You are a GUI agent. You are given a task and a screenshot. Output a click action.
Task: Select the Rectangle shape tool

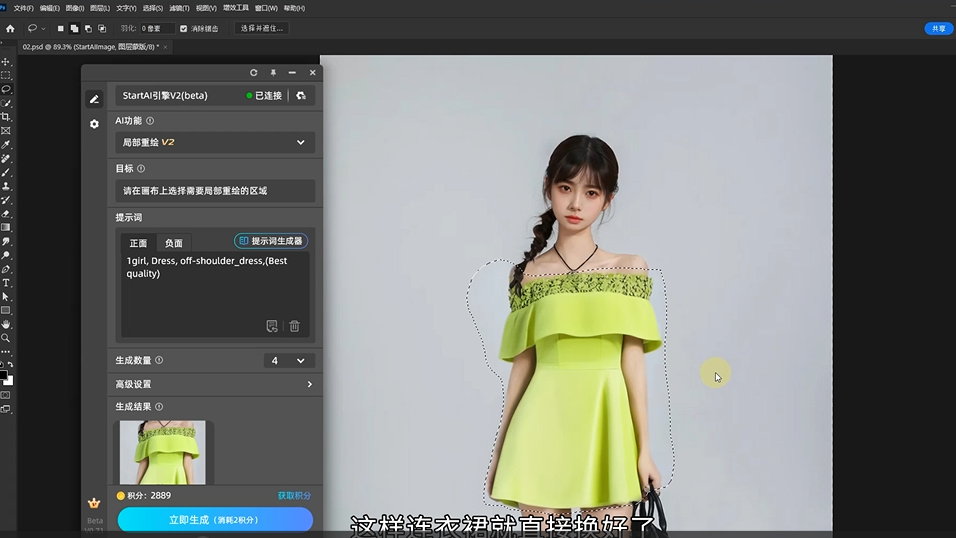[5, 310]
